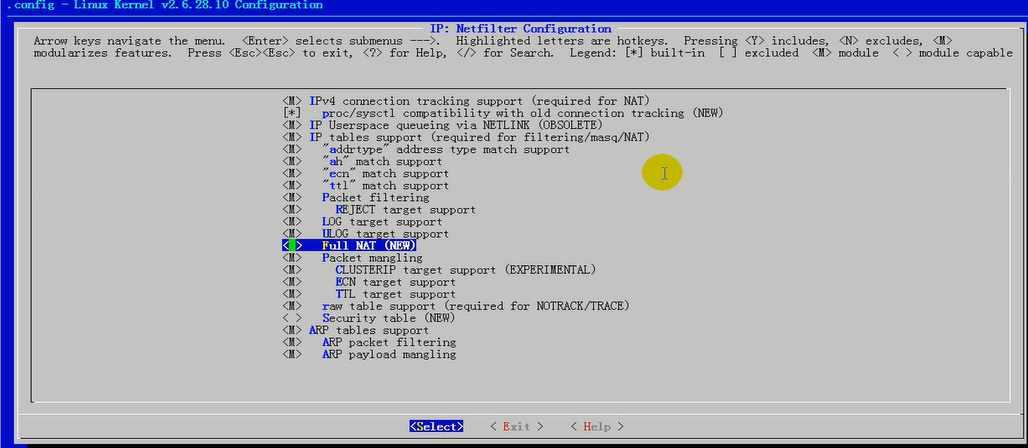Toggle the "ecn" match support marker
Screen dimensions: 1028x448
tap(292, 174)
